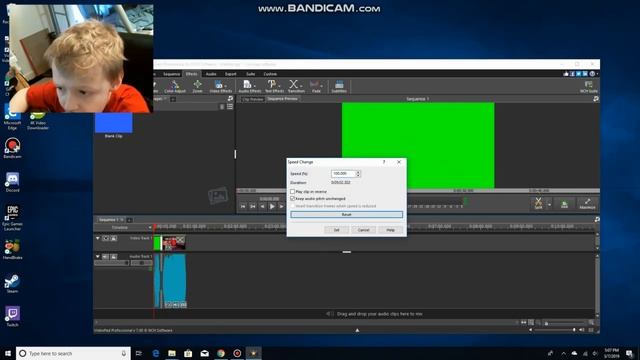The width and height of the screenshot is (640, 360).
Task: Open the Effects menu tab
Action: 191,74
